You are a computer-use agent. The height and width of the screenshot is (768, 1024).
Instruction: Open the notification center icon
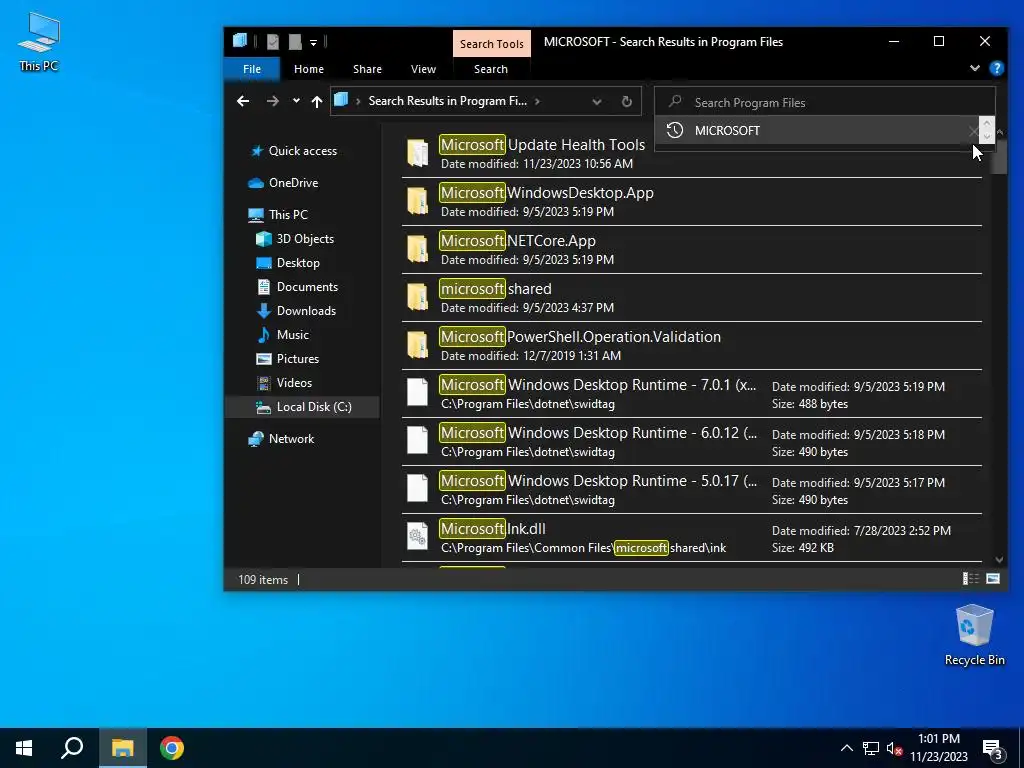993,749
